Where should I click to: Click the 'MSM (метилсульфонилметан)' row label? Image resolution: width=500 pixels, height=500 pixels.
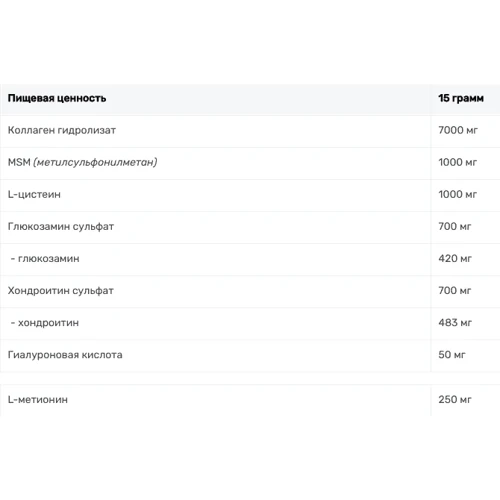[82, 162]
